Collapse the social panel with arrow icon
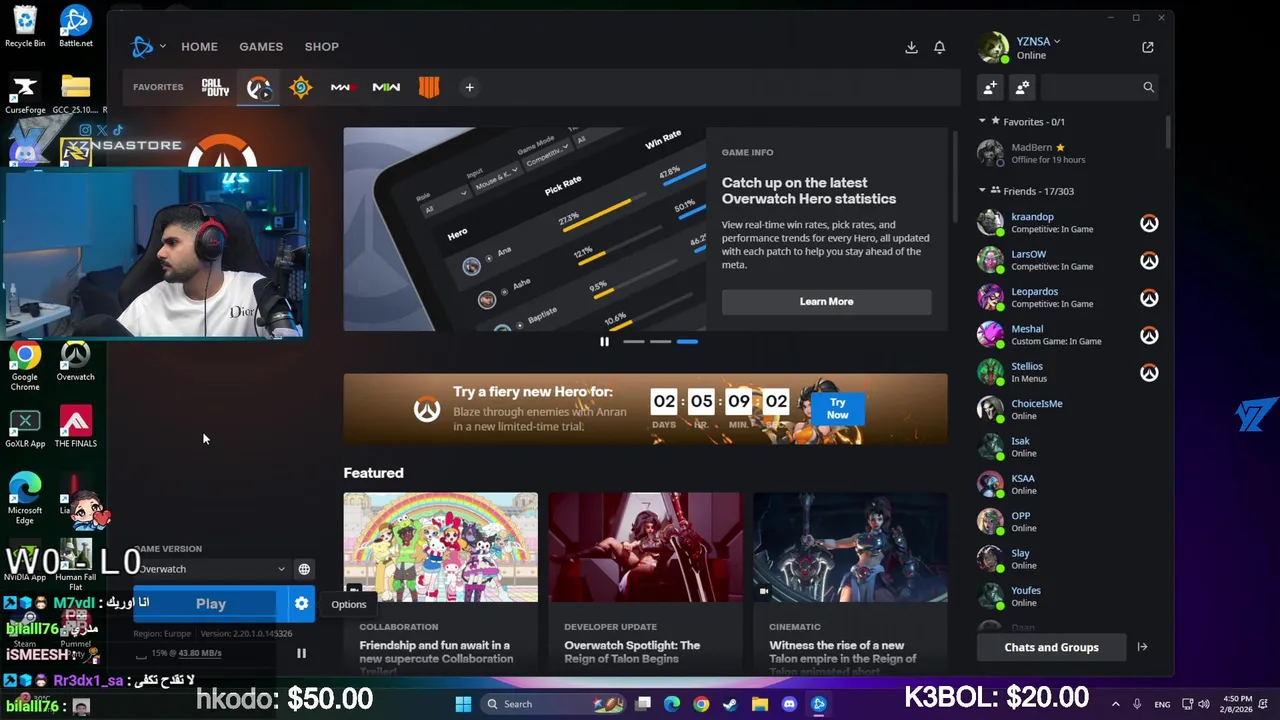Image resolution: width=1280 pixels, height=720 pixels. click(x=1142, y=647)
